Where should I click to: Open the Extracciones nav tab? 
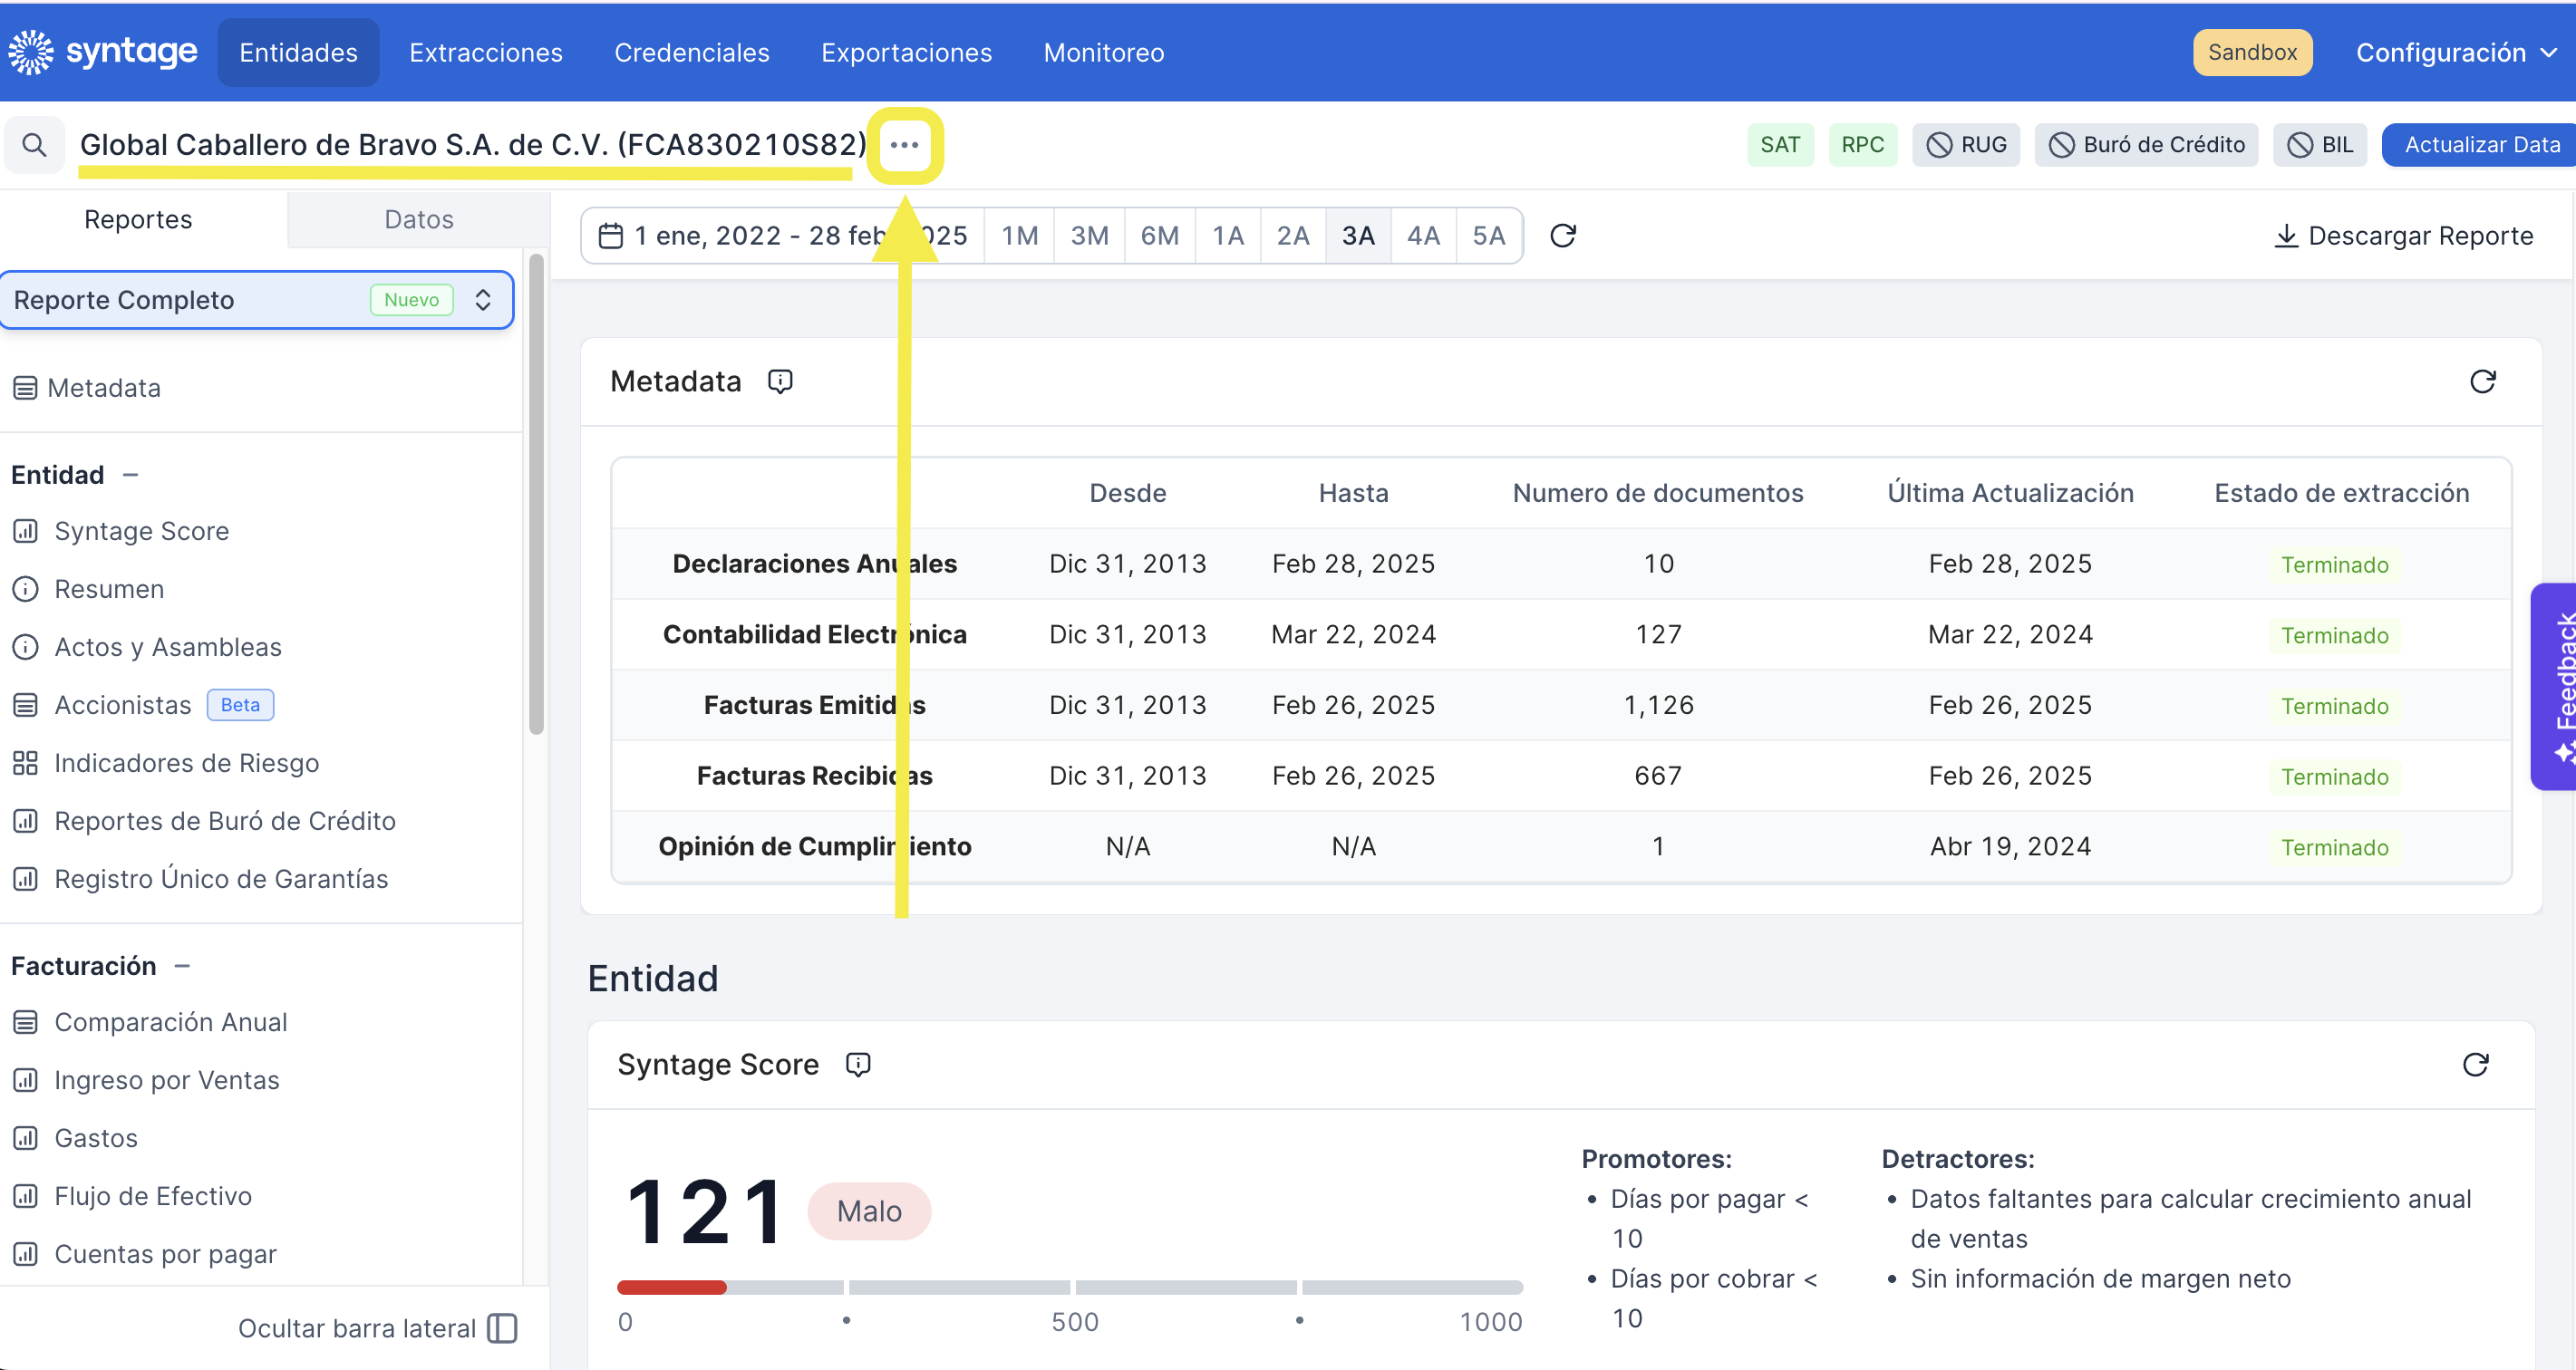486,52
